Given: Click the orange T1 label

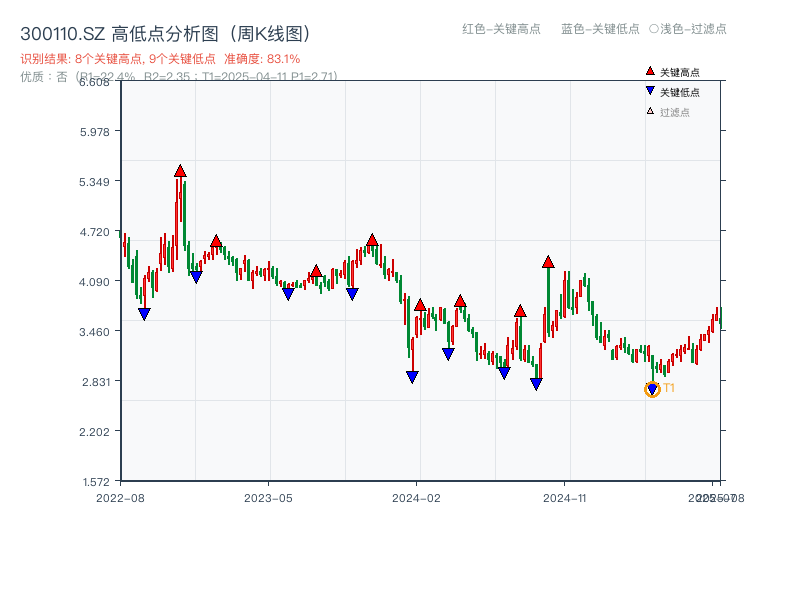Looking at the screenshot, I should pos(669,388).
